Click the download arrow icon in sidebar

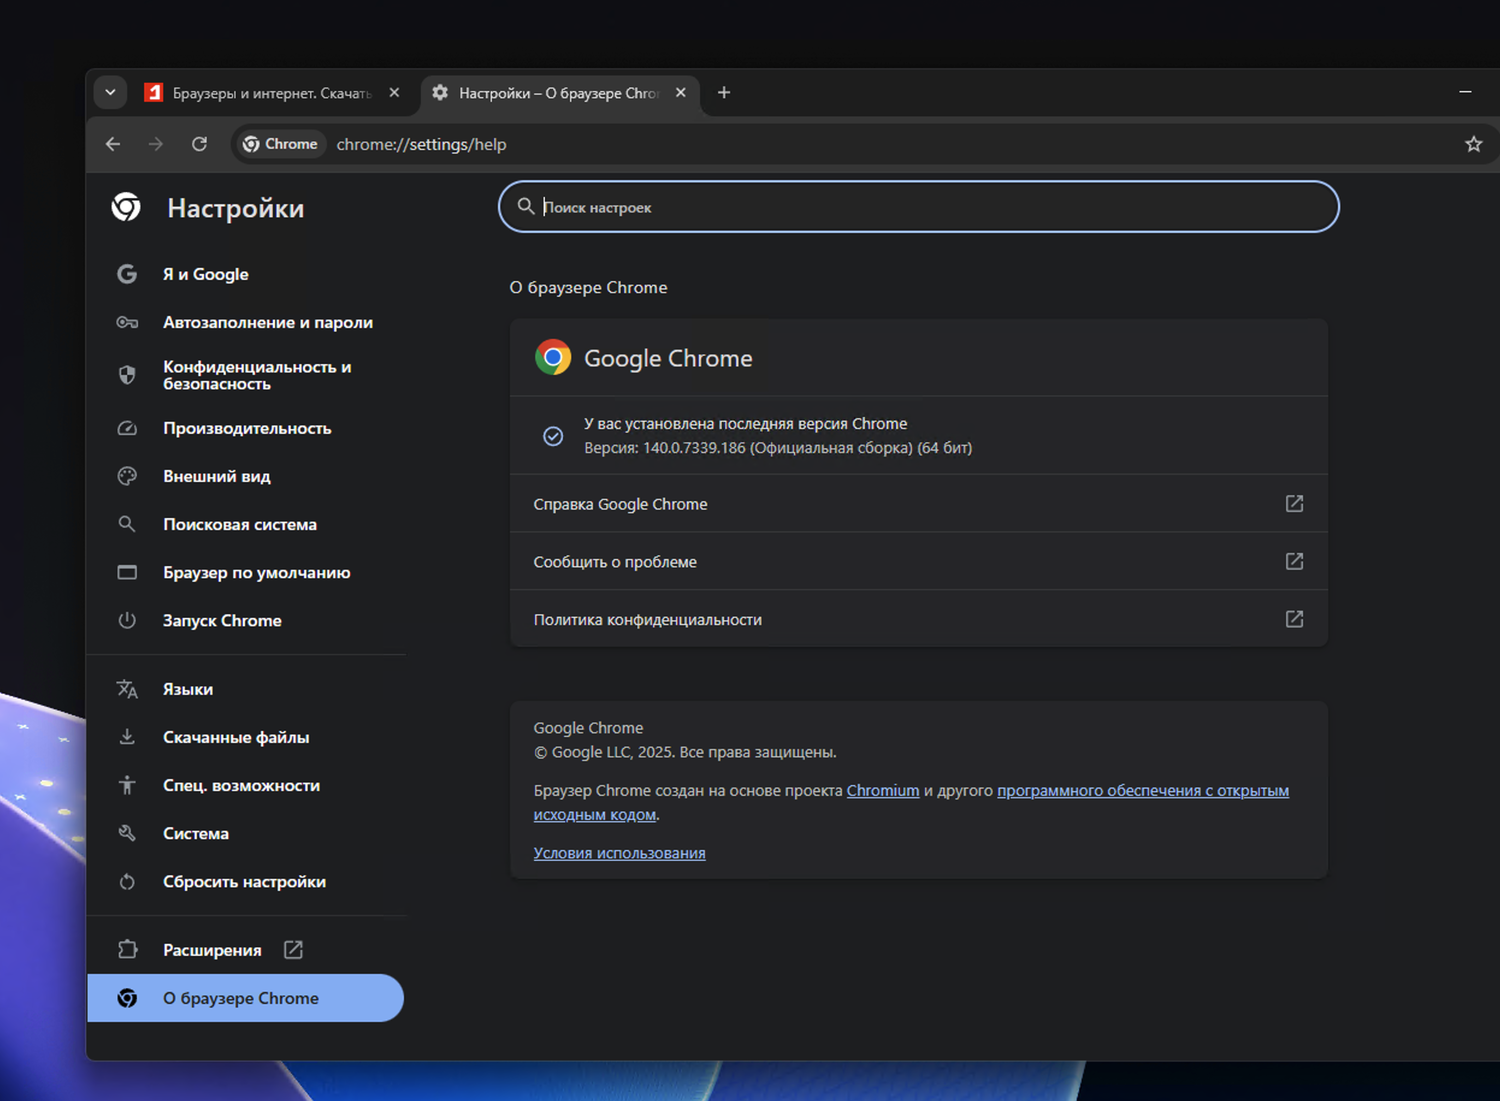click(x=127, y=737)
